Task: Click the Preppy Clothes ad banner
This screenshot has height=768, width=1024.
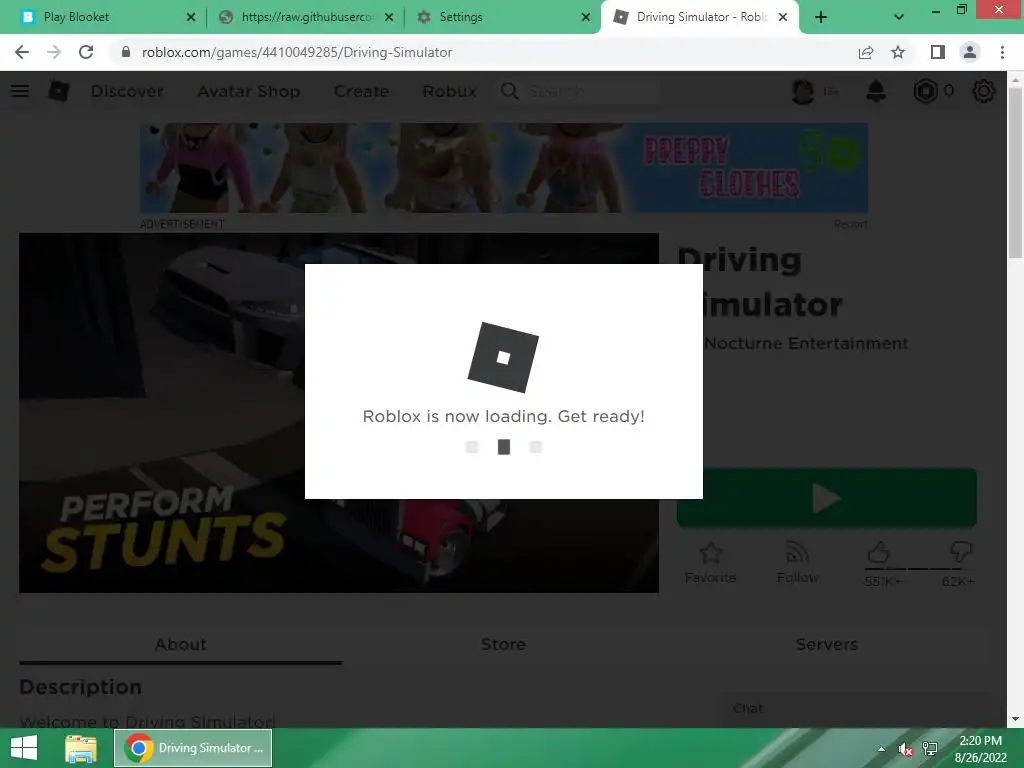Action: (504, 168)
